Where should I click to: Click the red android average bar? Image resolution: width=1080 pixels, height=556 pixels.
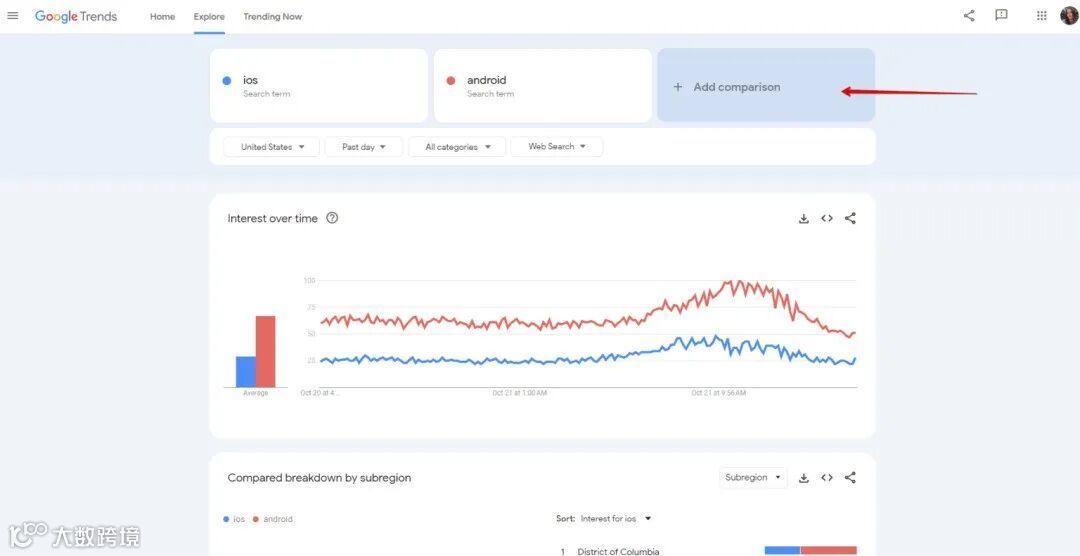tap(265, 351)
